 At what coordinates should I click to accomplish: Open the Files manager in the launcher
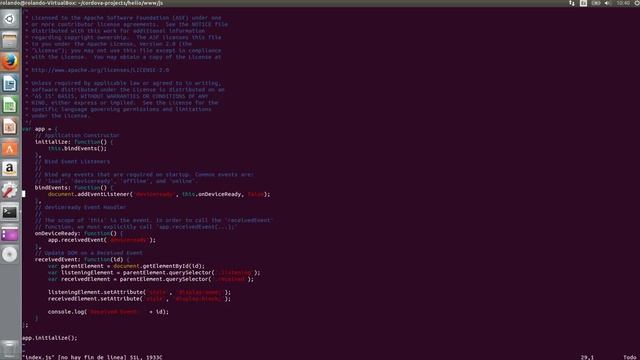coord(9,40)
